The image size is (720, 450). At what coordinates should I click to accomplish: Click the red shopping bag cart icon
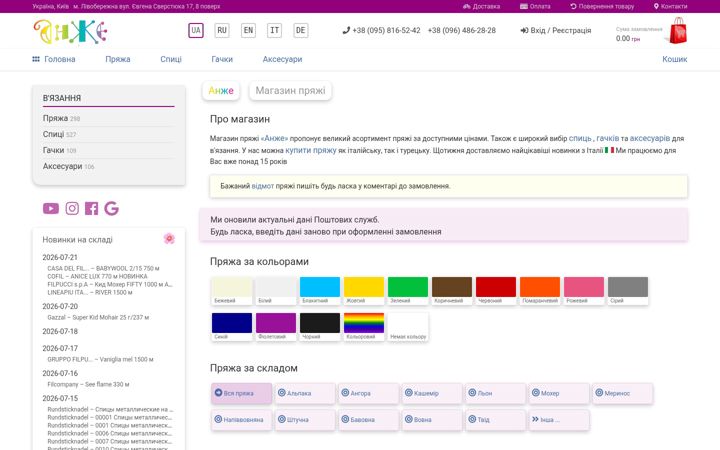click(678, 30)
